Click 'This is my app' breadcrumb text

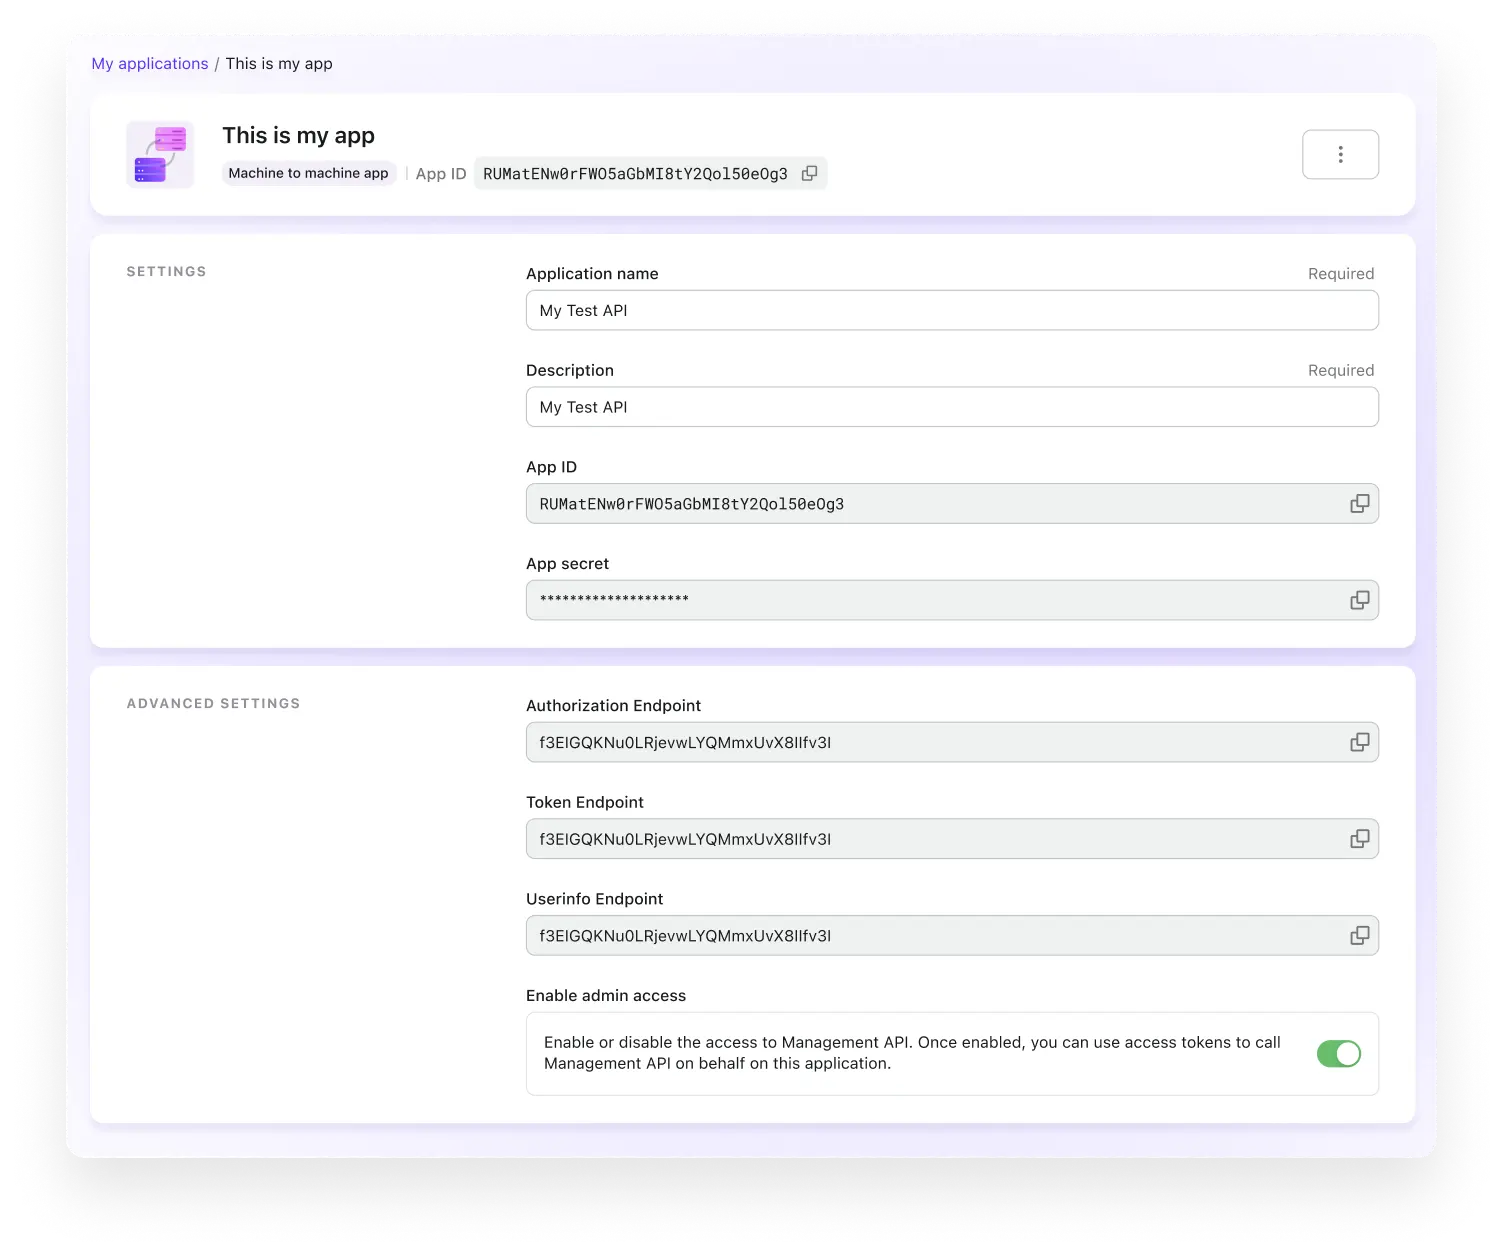279,64
